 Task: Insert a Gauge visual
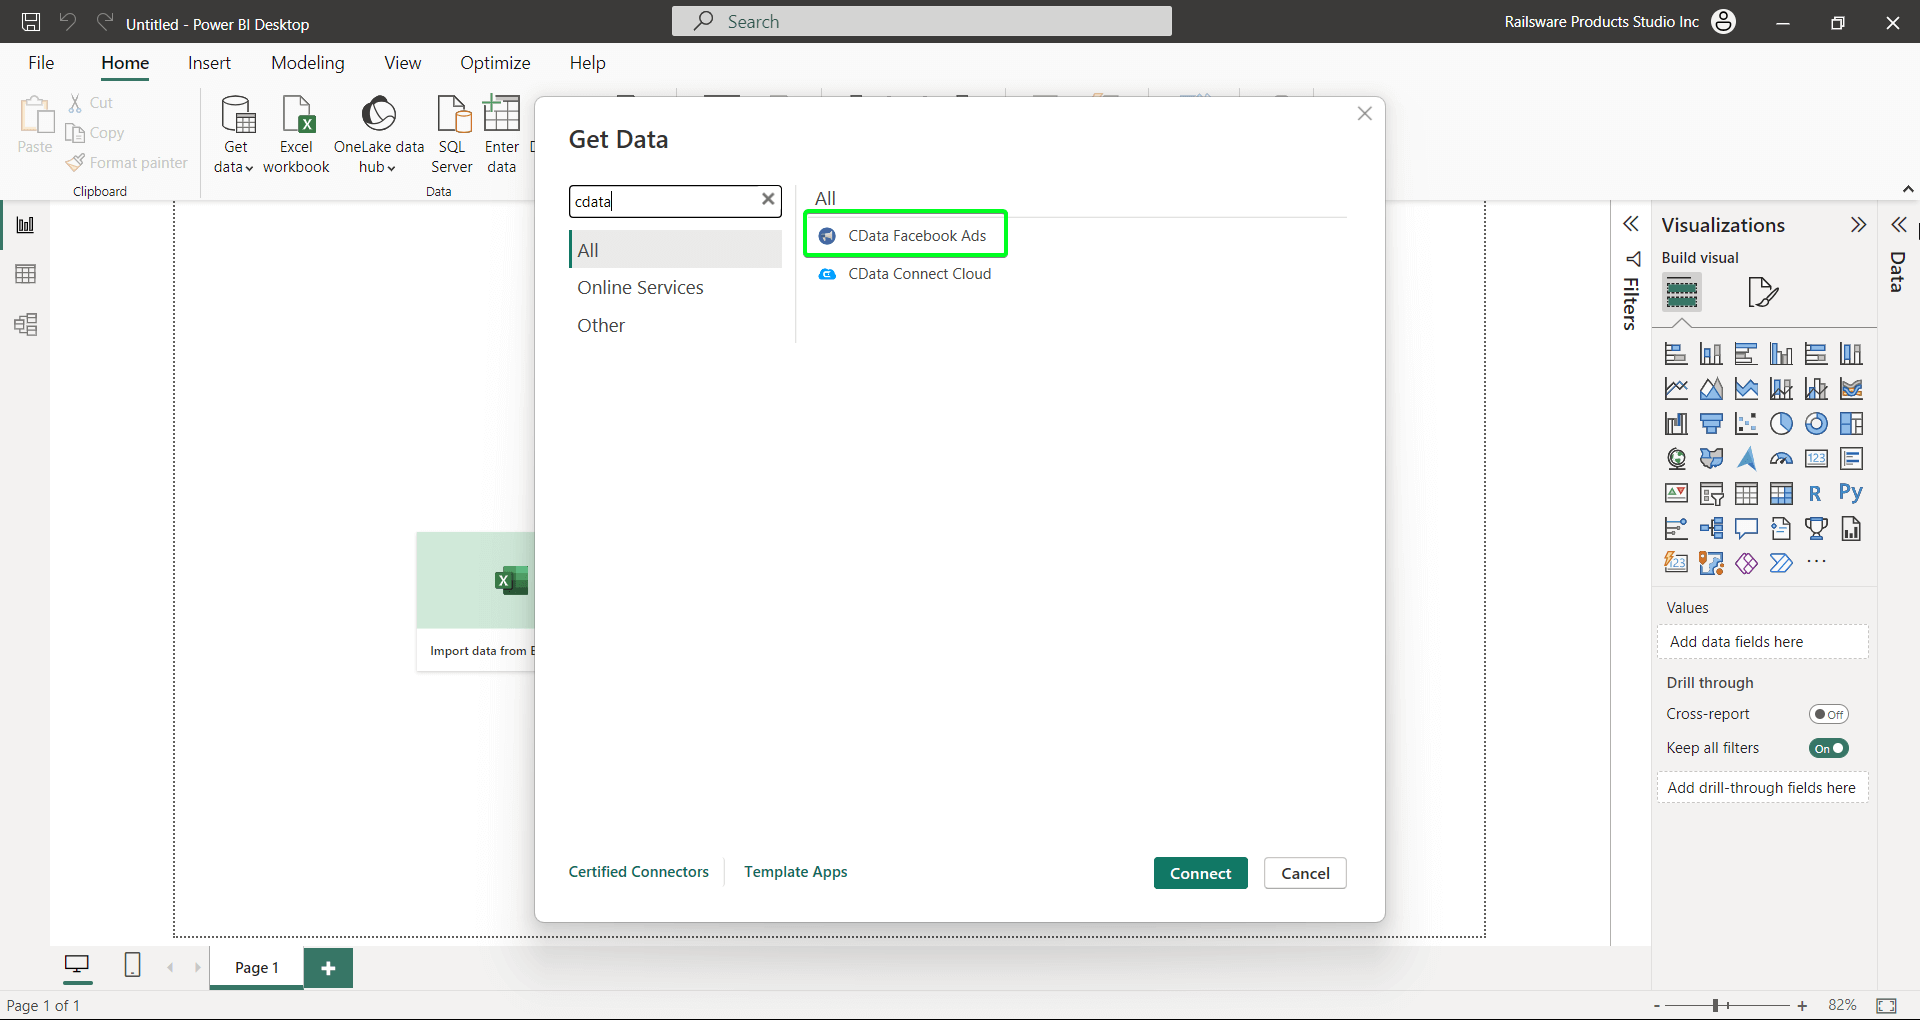pyautogui.click(x=1781, y=459)
